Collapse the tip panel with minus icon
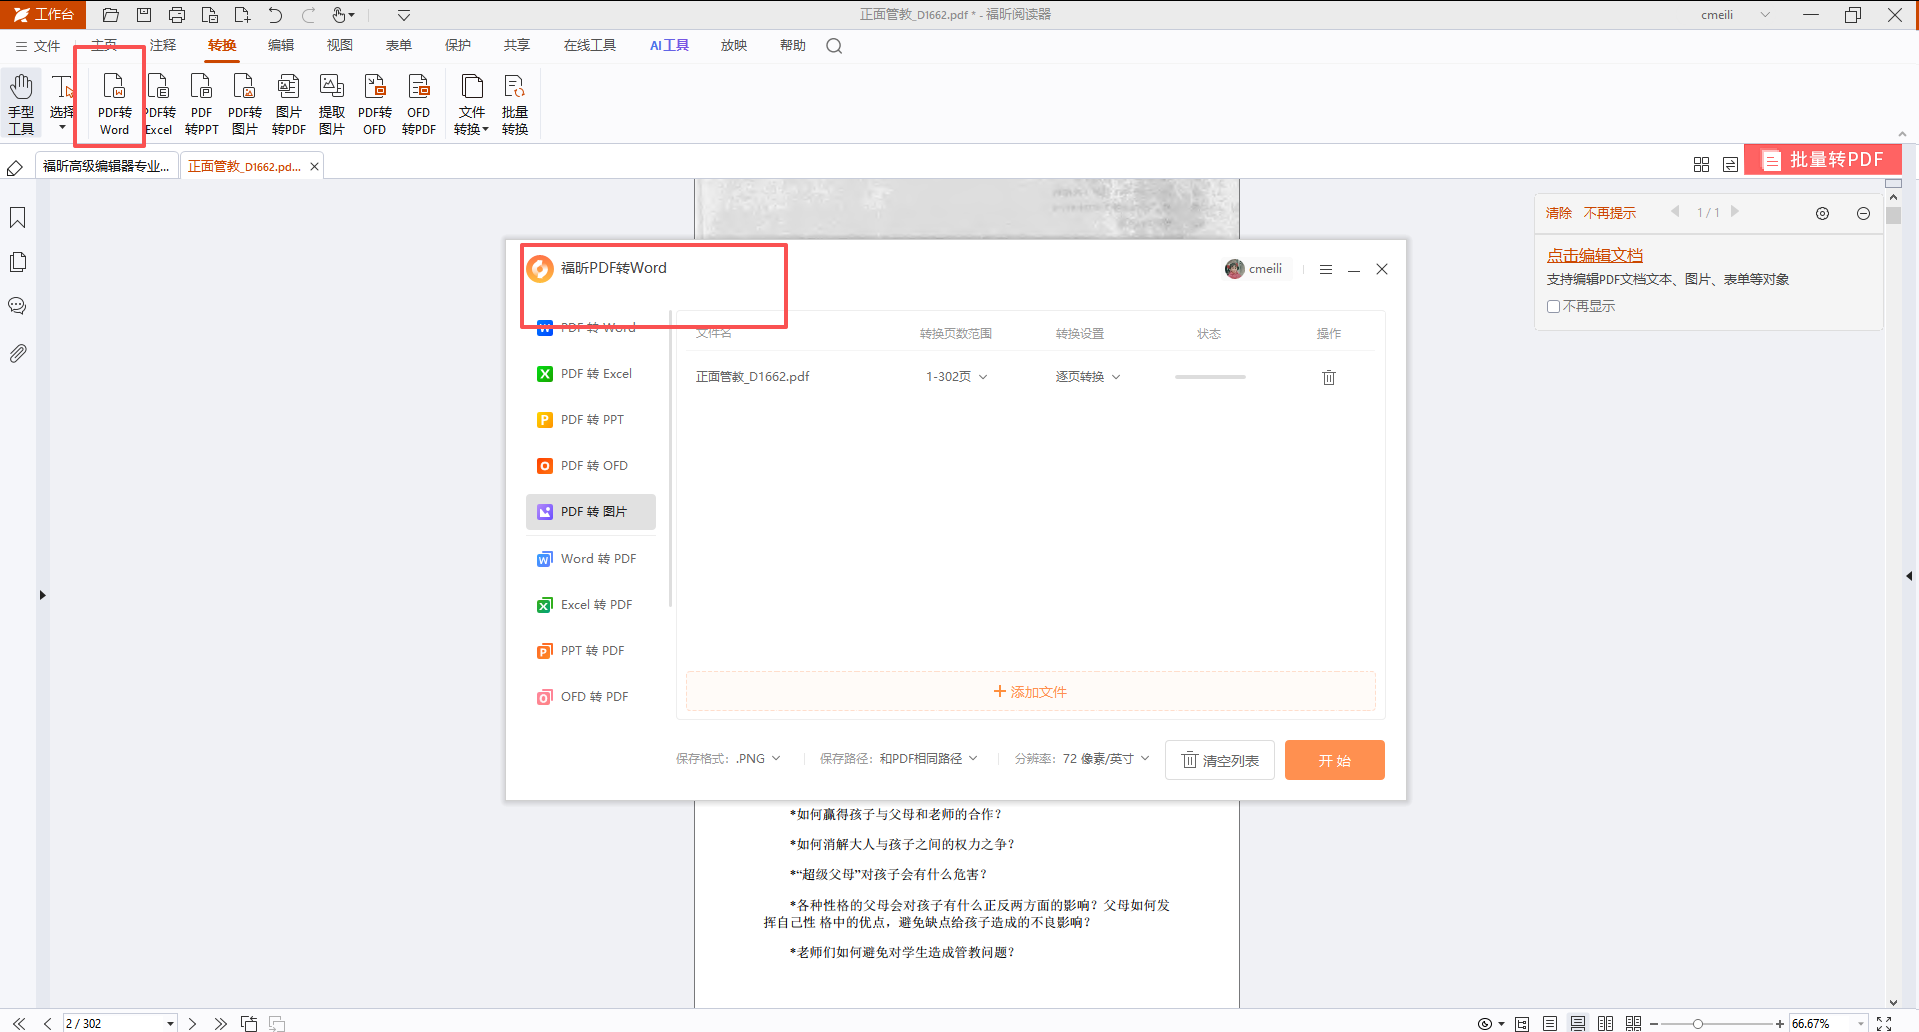Viewport: 1919px width, 1032px height. 1863,213
